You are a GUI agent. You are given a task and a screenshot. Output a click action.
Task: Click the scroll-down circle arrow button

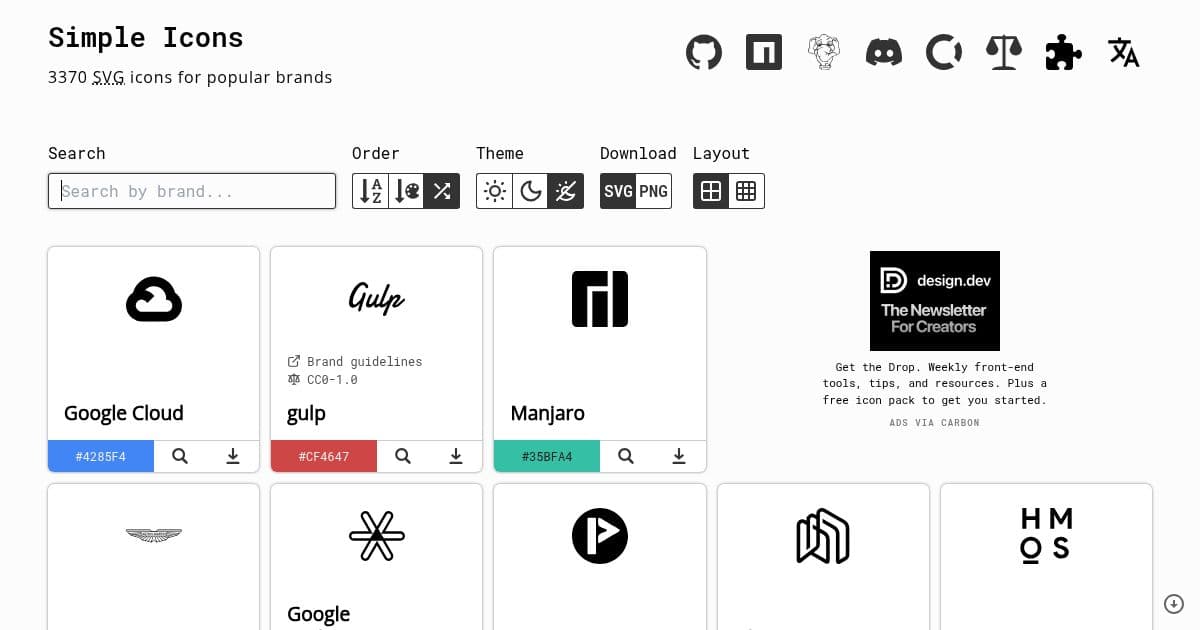coord(1174,603)
